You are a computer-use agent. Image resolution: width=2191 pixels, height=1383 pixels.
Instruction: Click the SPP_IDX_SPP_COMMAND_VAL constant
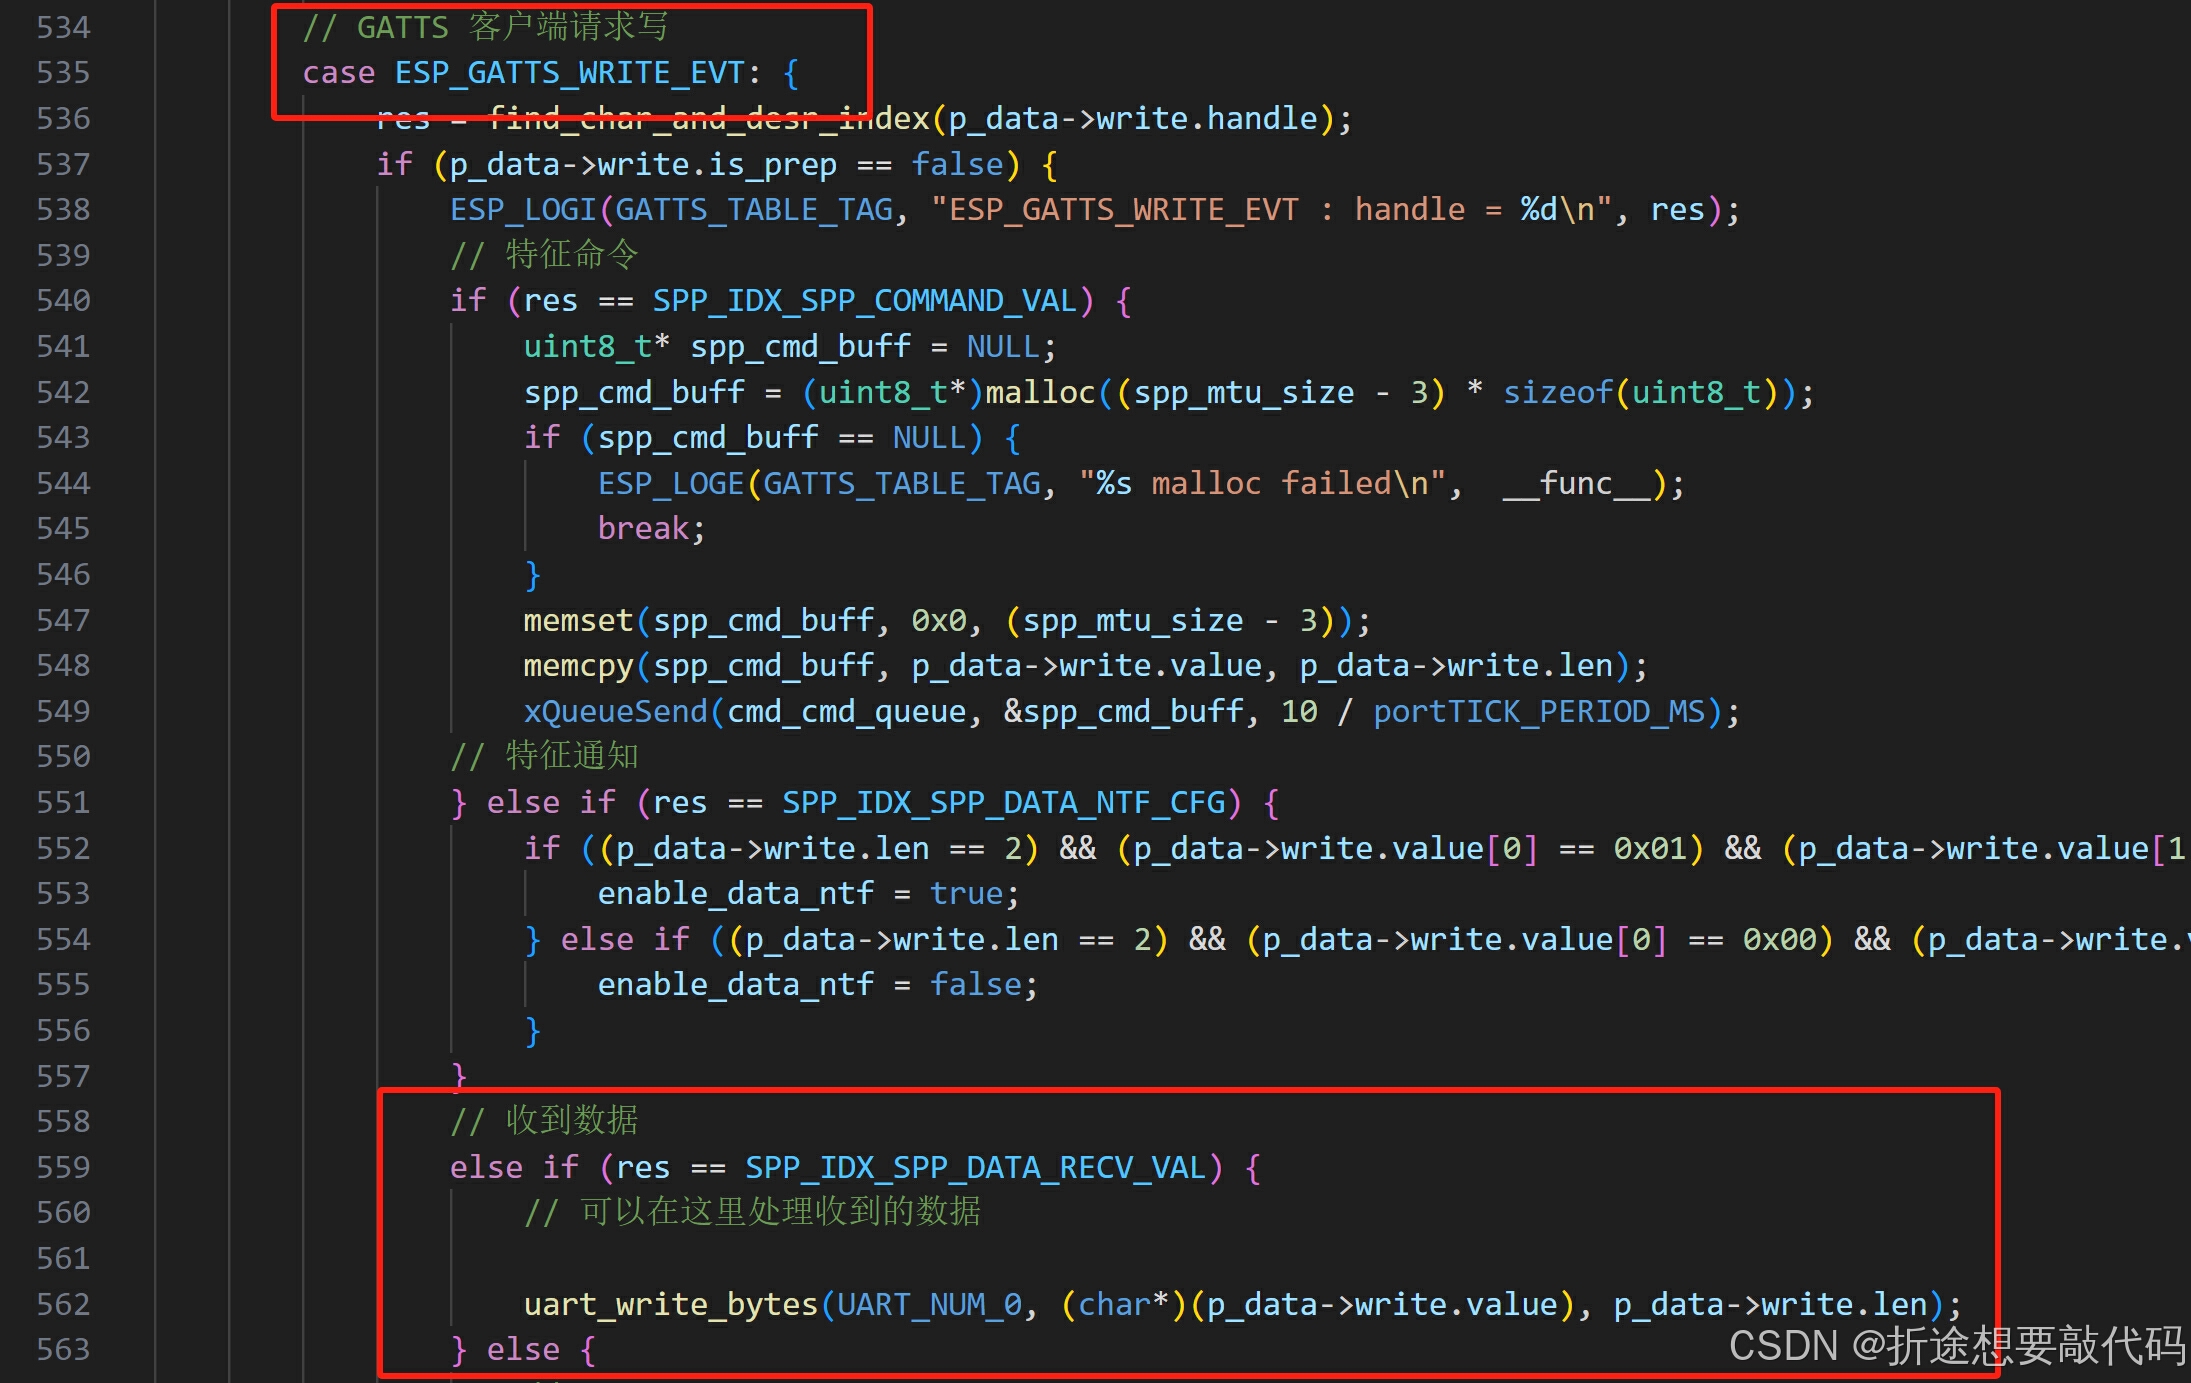pos(864,300)
